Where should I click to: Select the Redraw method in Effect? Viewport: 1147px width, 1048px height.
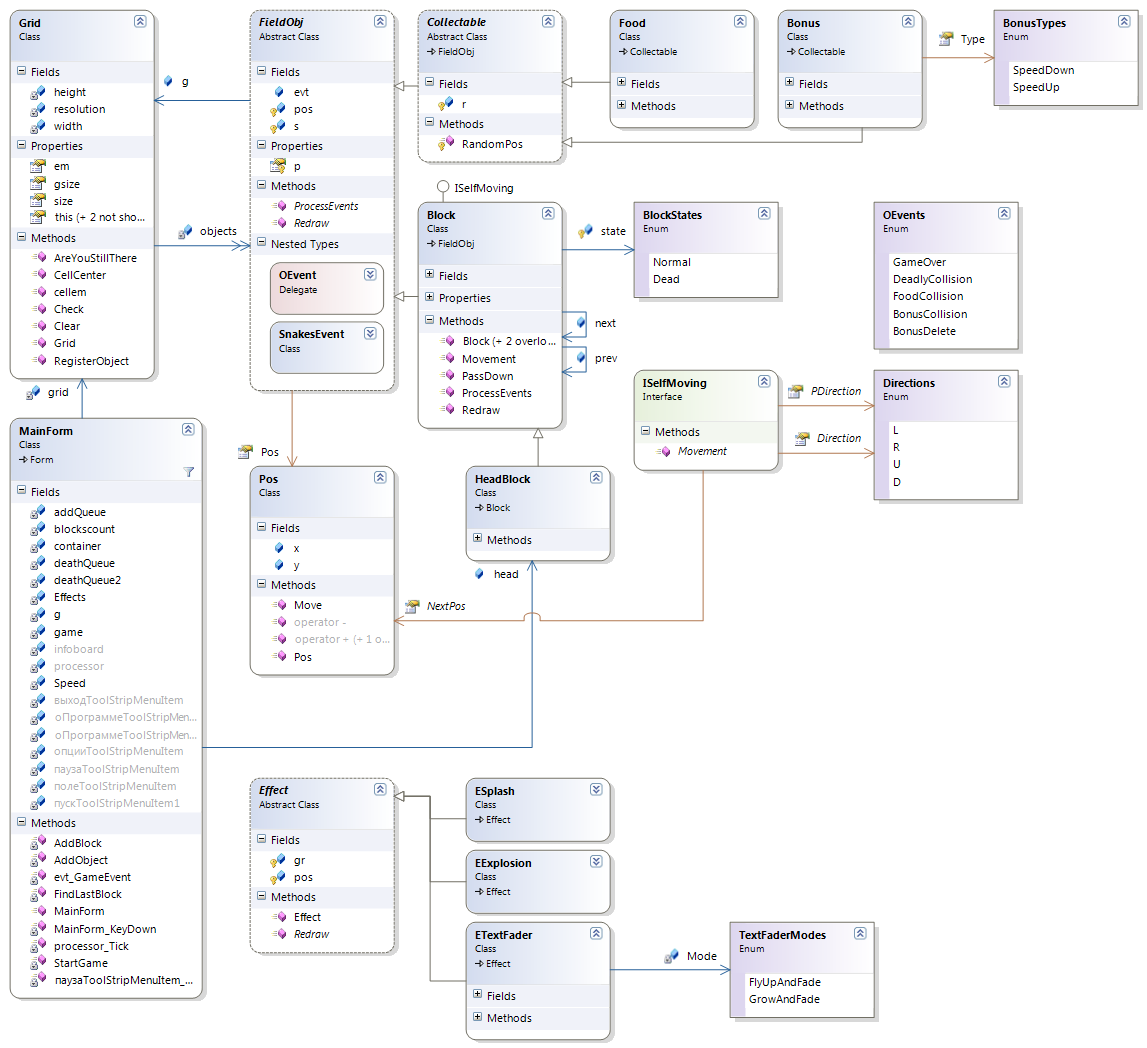coord(312,934)
